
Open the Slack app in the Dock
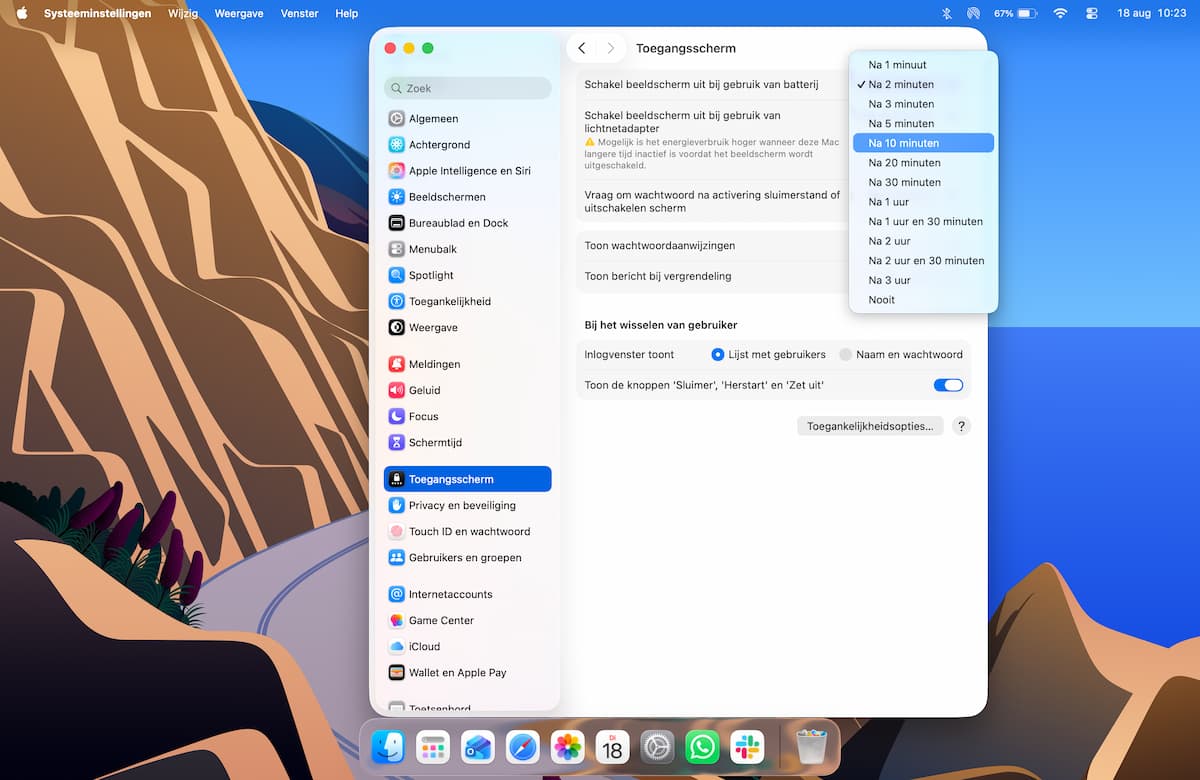[x=747, y=747]
